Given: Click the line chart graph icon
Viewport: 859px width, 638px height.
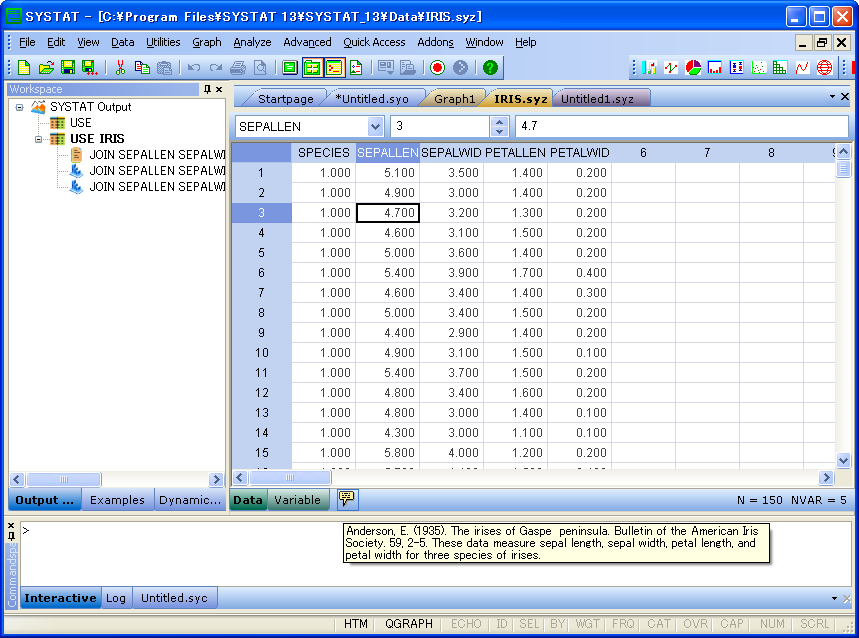Looking at the screenshot, I should coord(671,67).
